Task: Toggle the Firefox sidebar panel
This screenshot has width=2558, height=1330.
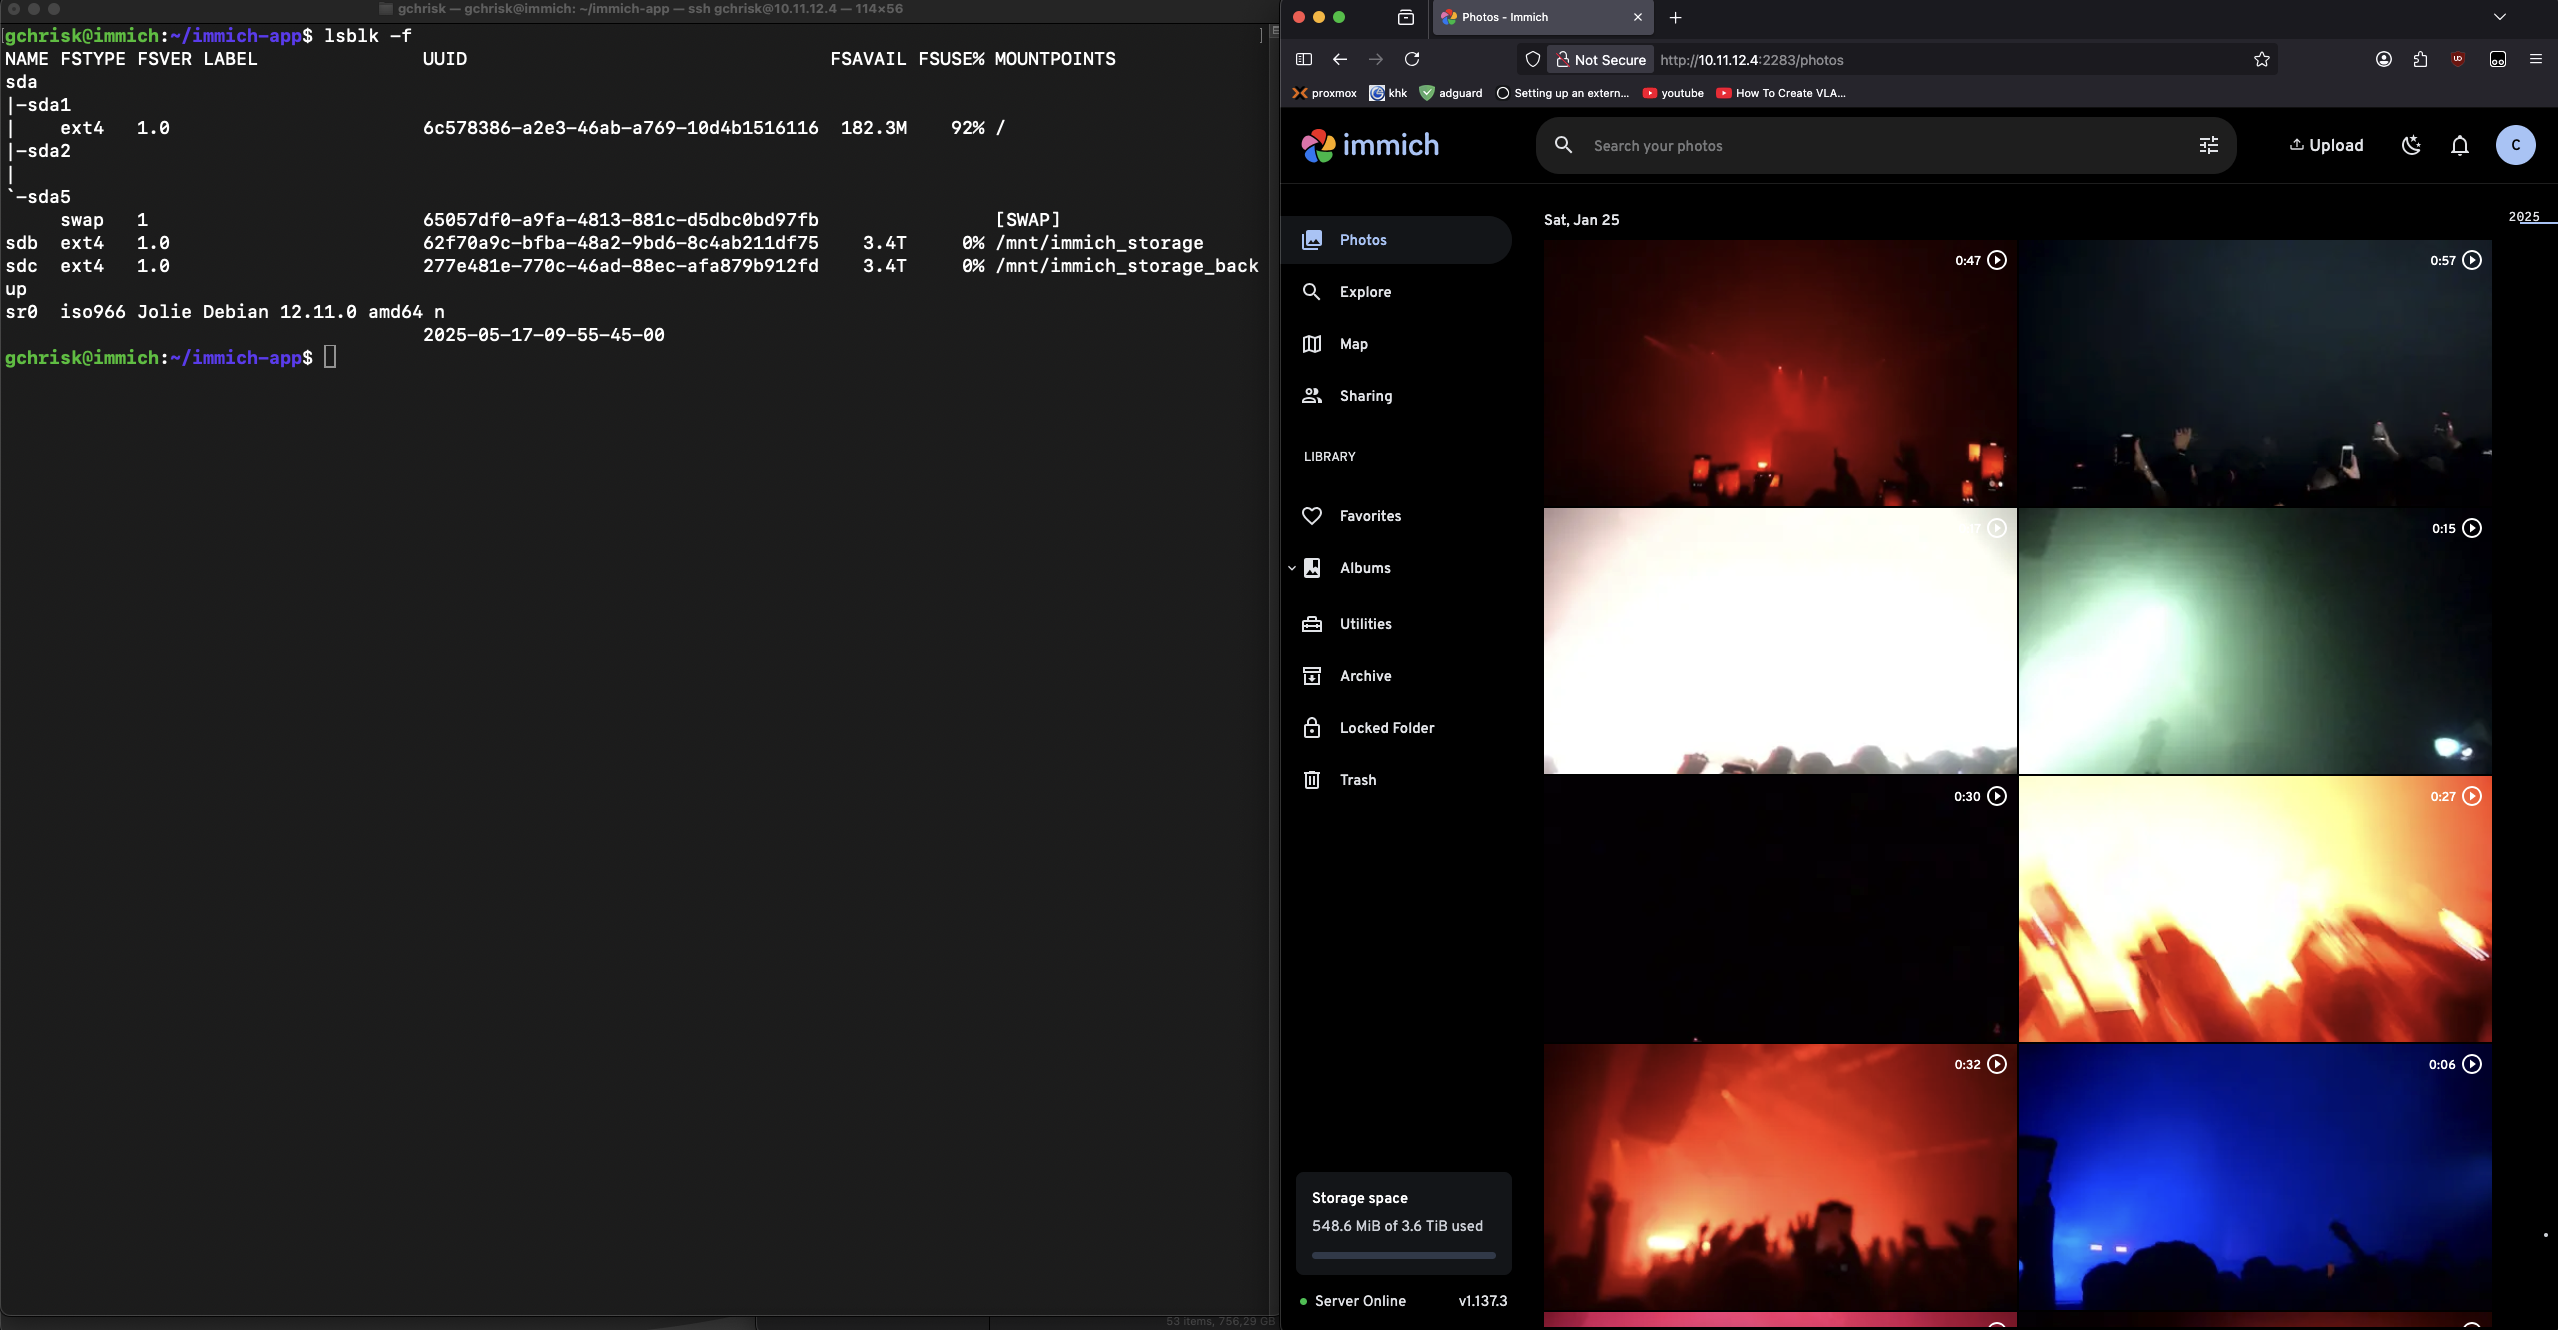Action: (1304, 60)
